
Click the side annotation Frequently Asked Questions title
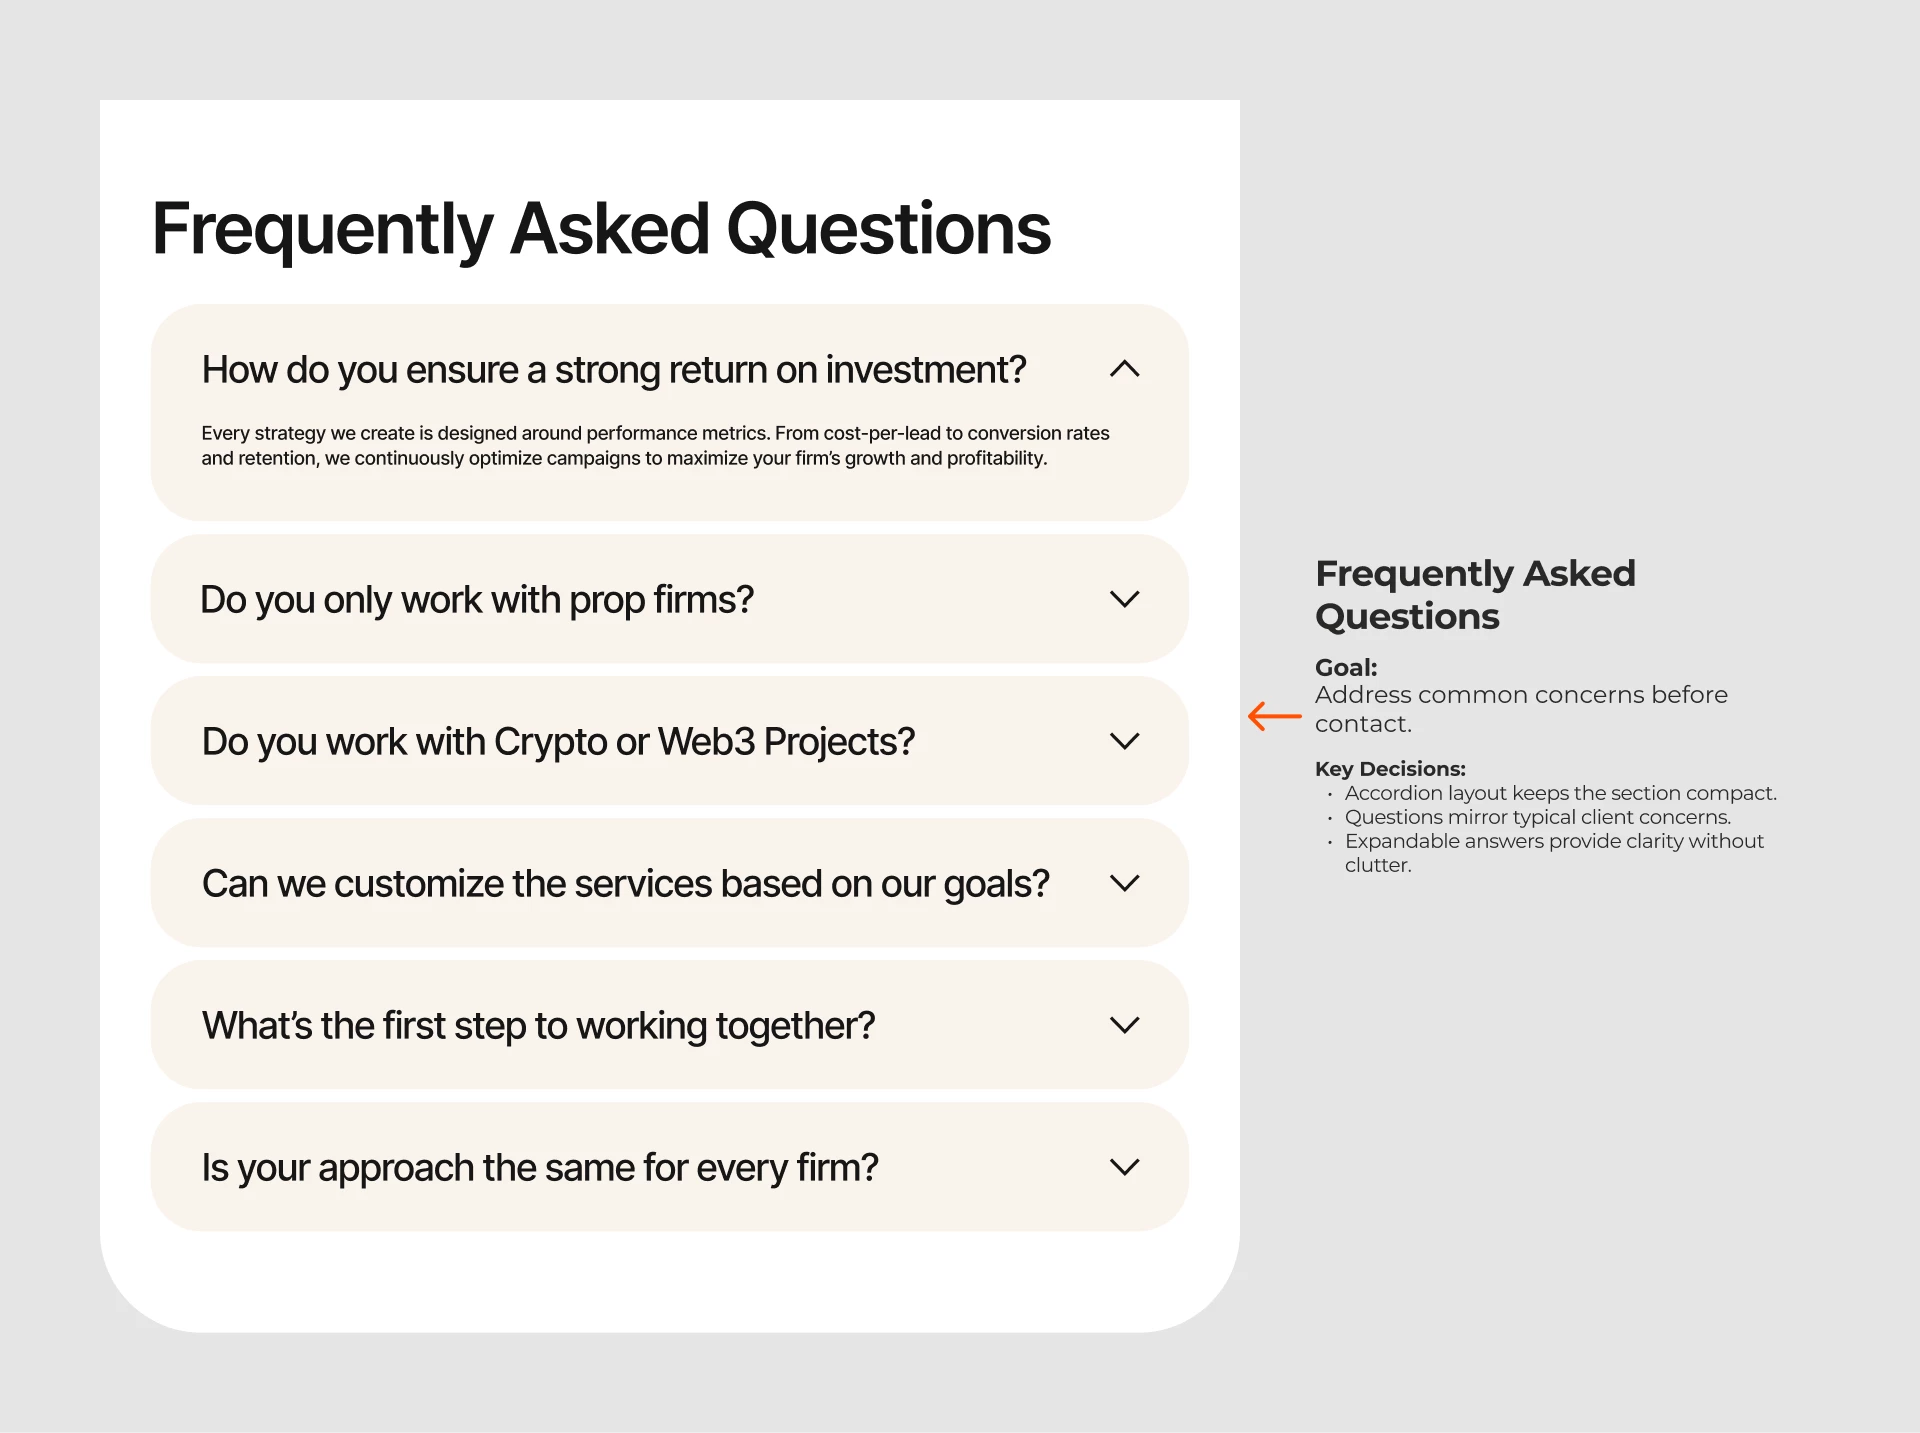click(x=1474, y=594)
